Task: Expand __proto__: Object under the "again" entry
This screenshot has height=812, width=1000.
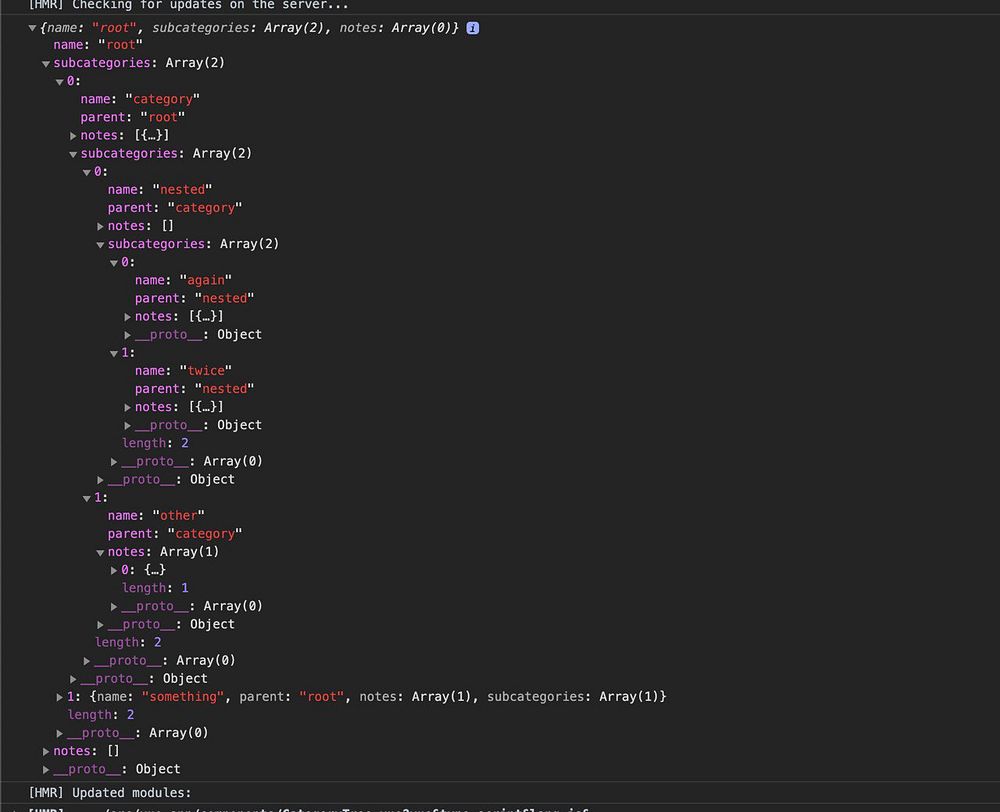Action: (x=128, y=335)
